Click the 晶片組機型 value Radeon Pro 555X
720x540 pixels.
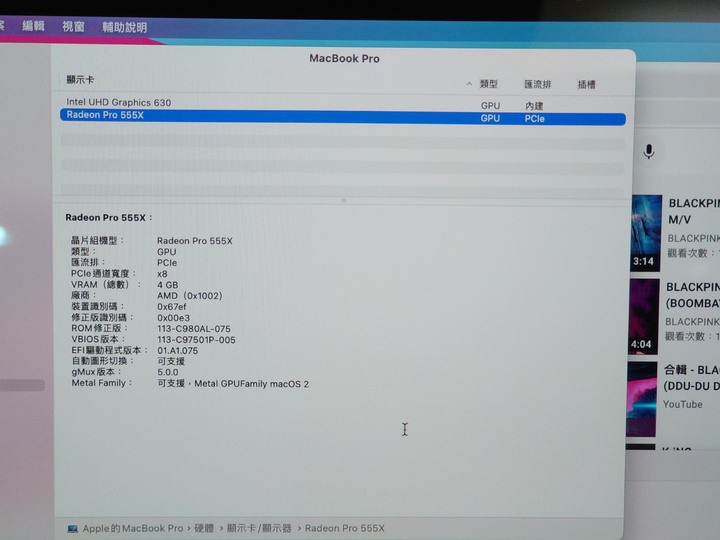point(195,241)
